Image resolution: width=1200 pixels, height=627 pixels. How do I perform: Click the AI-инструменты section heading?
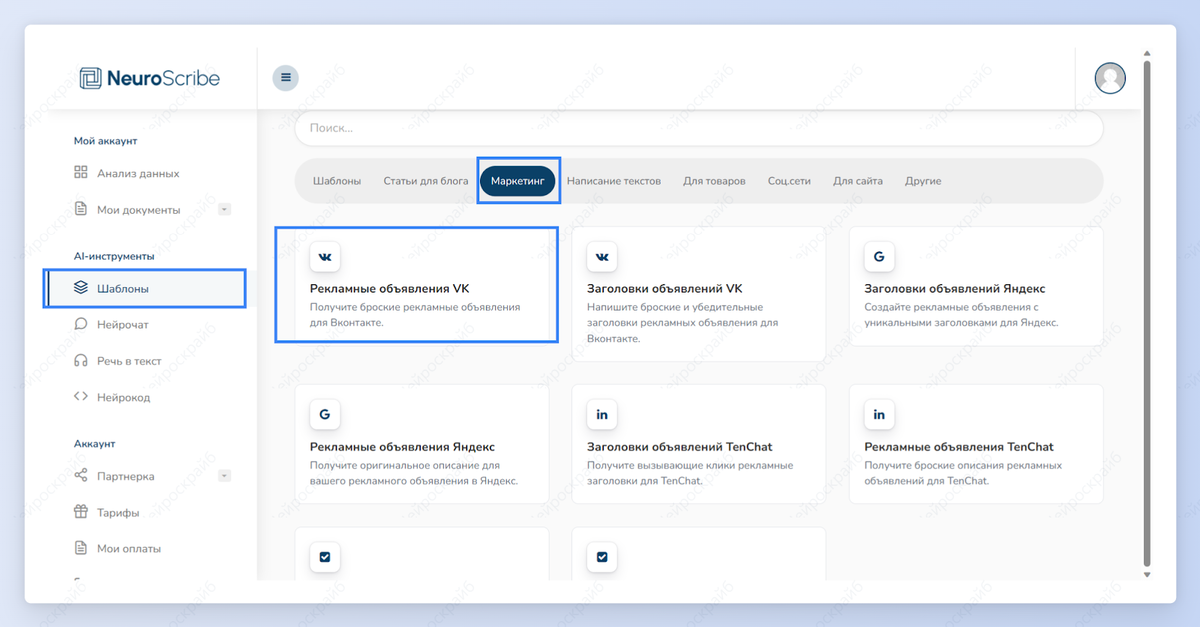(x=114, y=256)
